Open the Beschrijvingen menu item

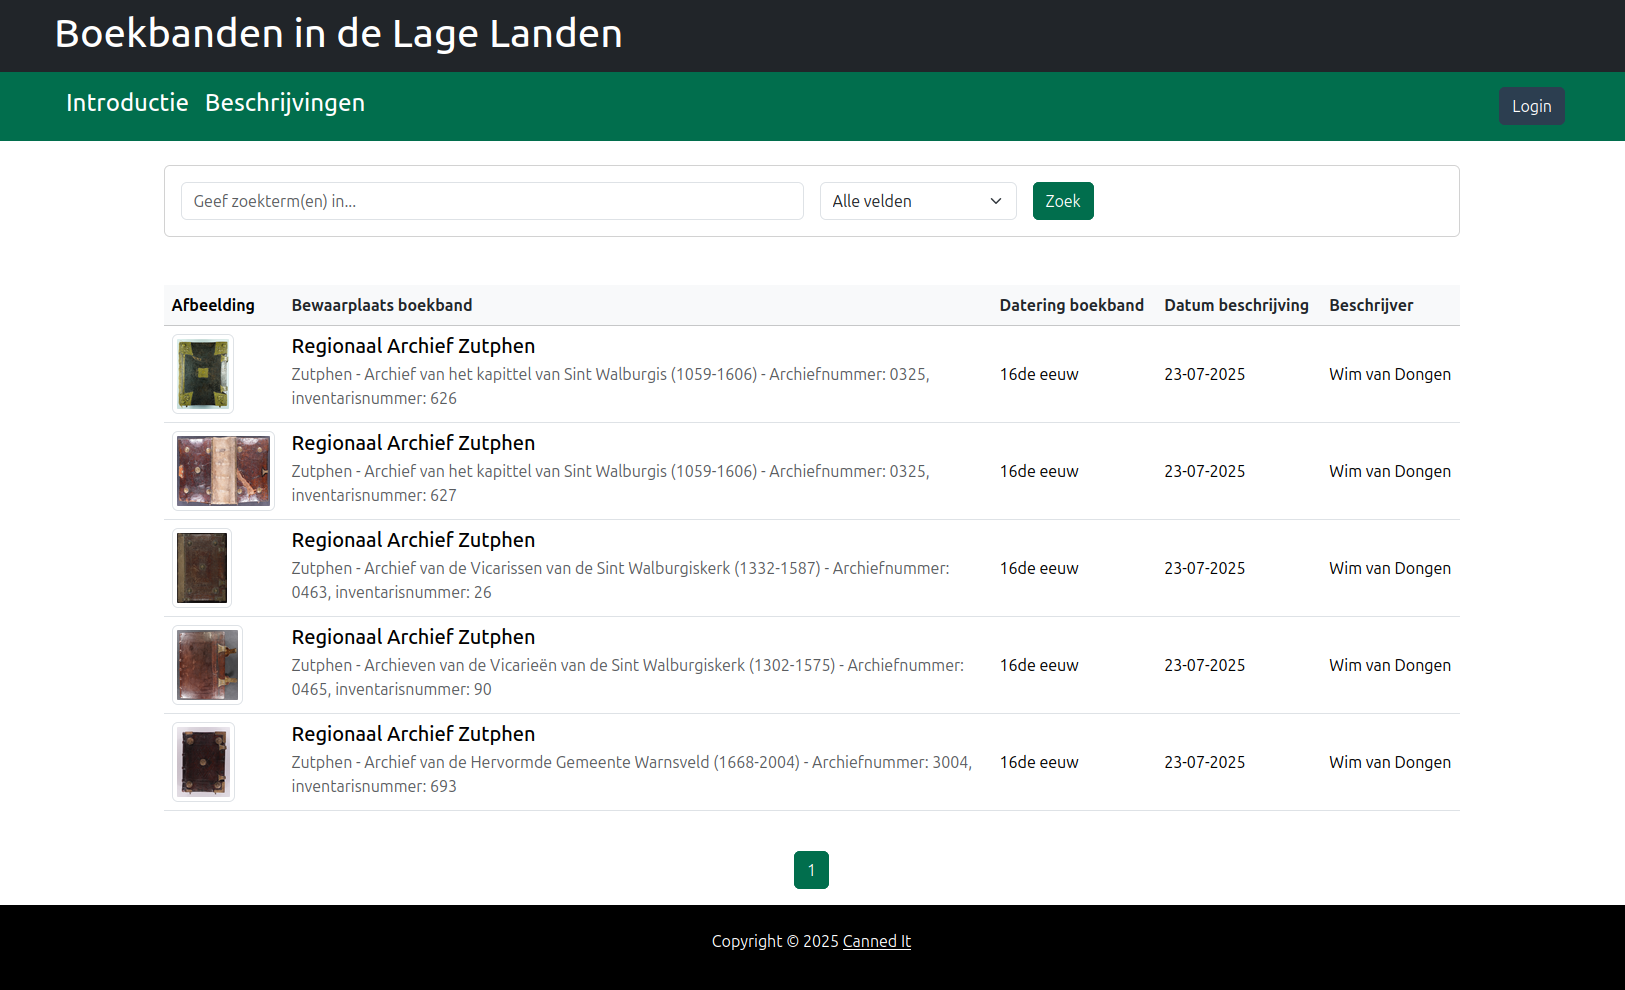285,103
